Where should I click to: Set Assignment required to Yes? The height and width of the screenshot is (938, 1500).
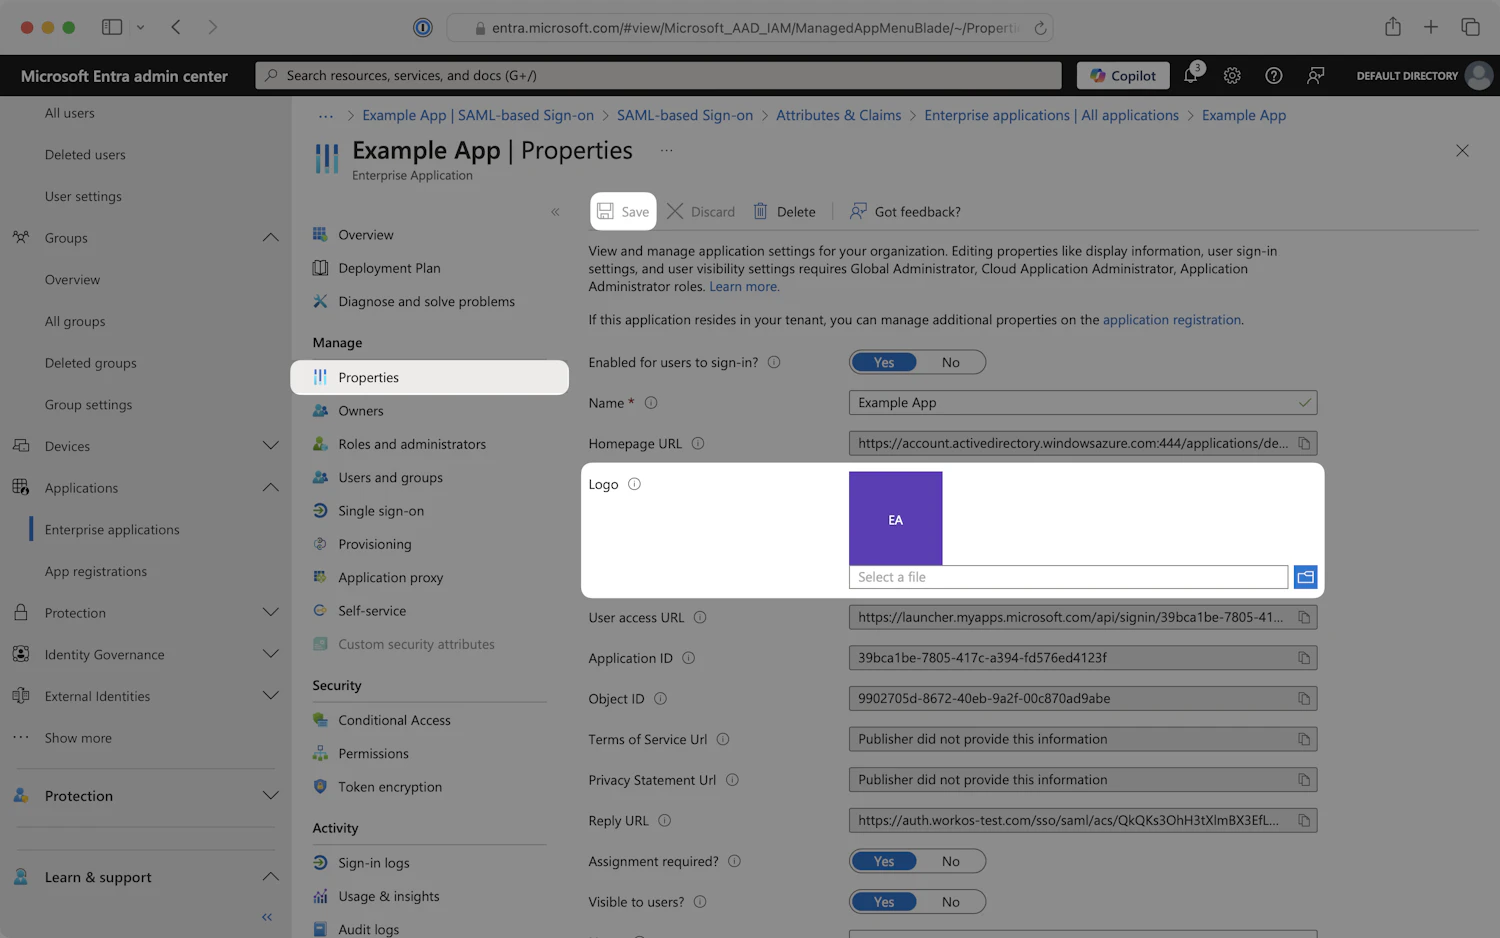point(884,861)
